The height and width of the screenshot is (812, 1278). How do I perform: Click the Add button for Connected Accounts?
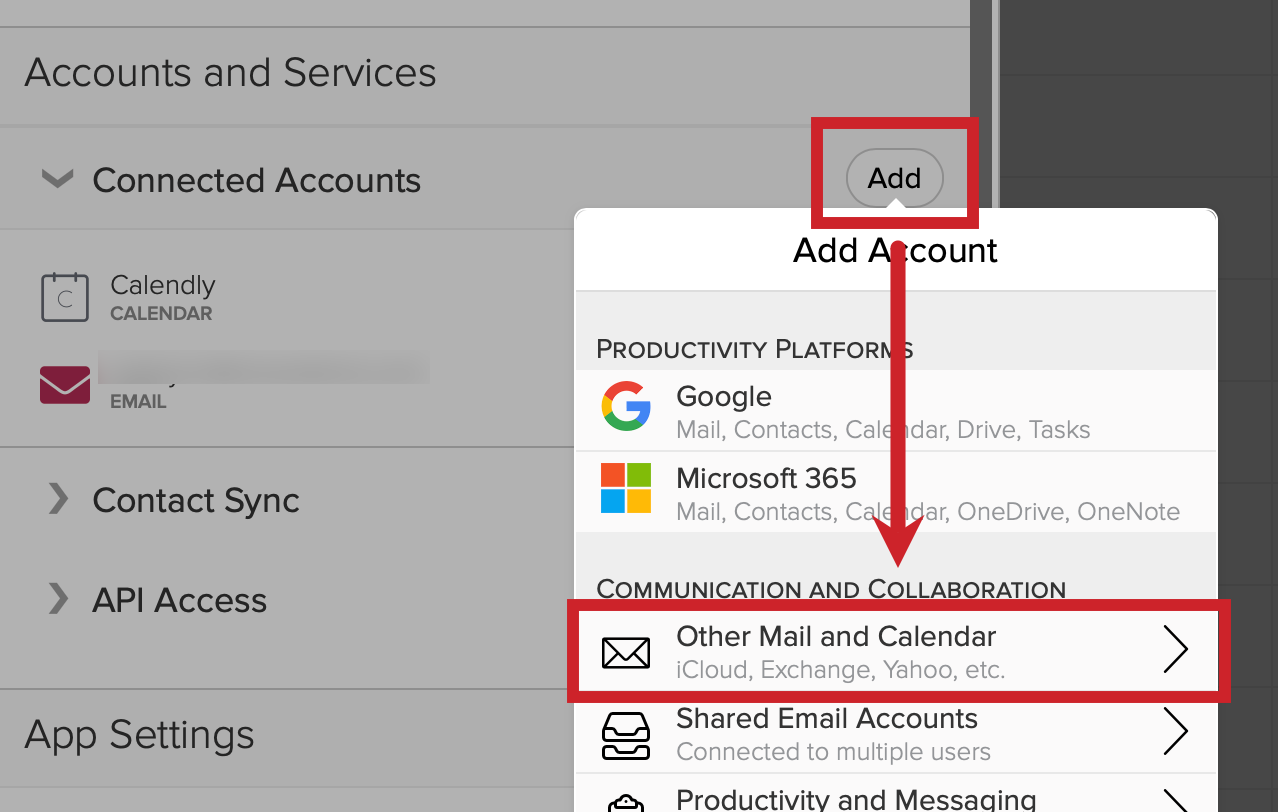pyautogui.click(x=894, y=178)
